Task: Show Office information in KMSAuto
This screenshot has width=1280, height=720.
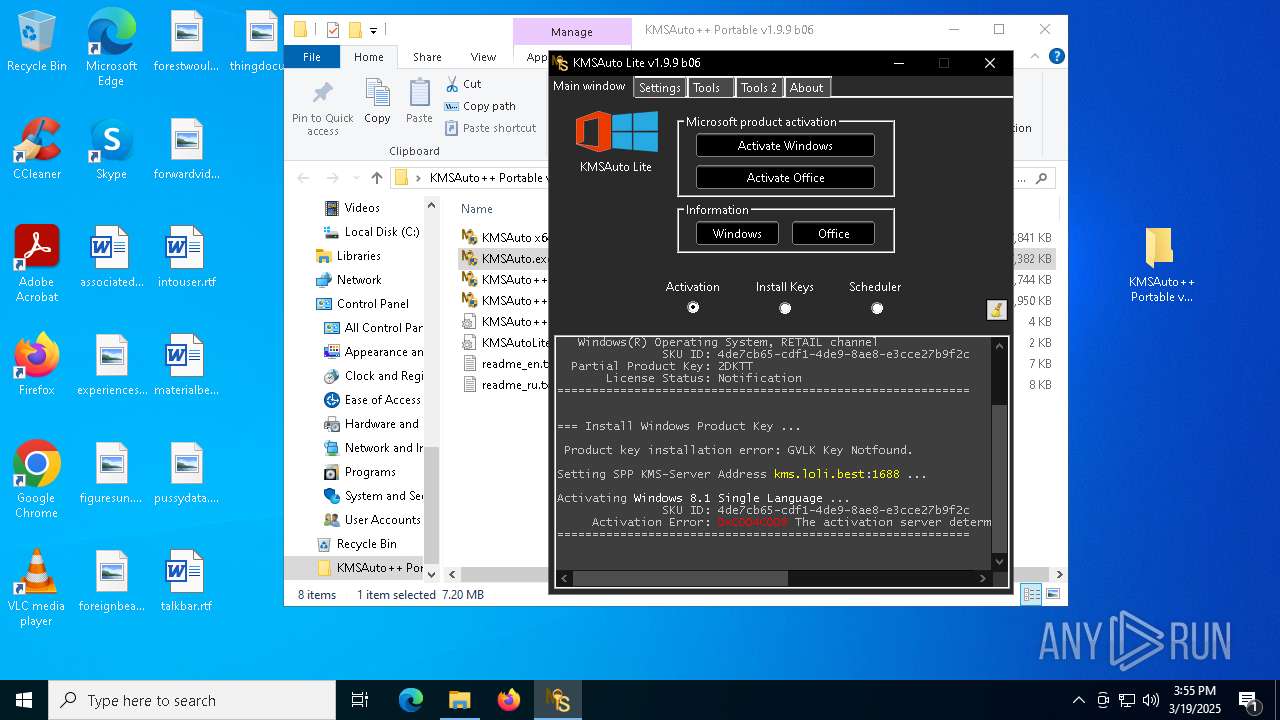Action: coord(833,233)
